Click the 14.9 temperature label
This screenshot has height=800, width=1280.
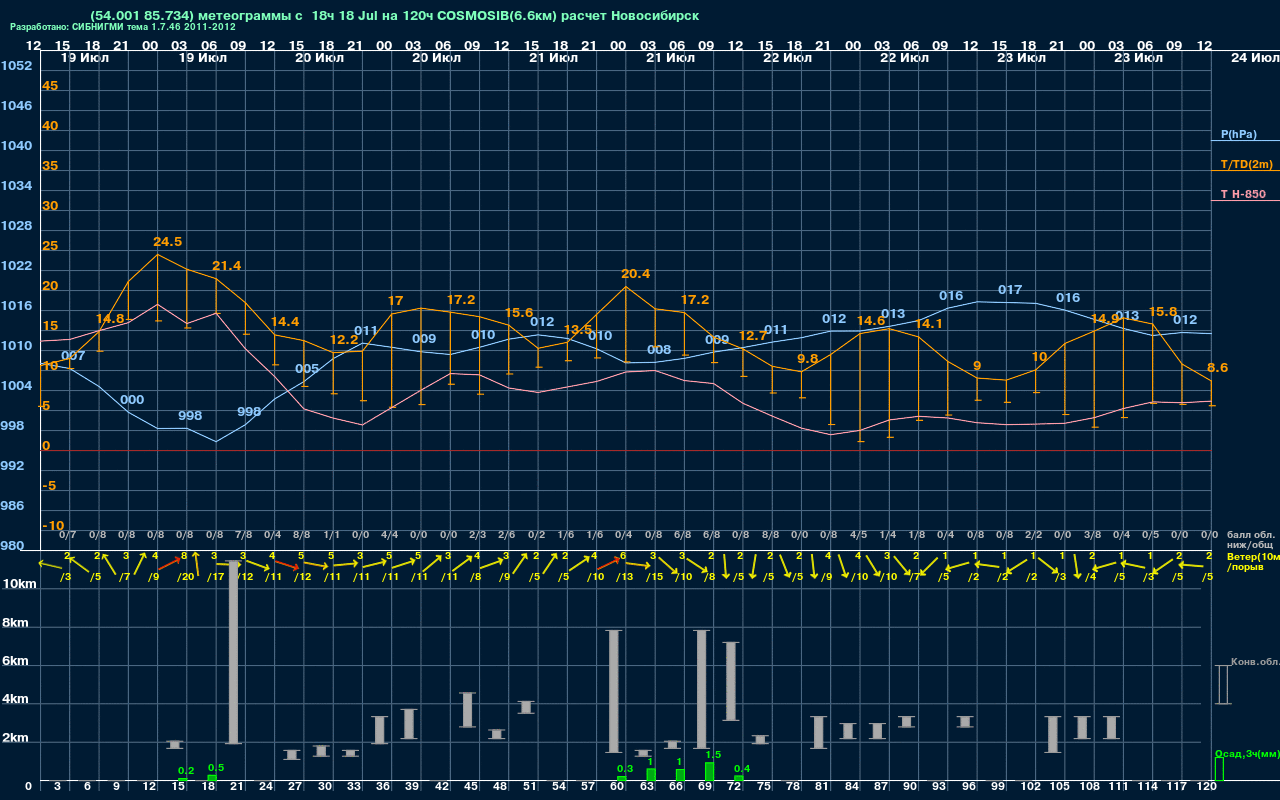(1104, 319)
